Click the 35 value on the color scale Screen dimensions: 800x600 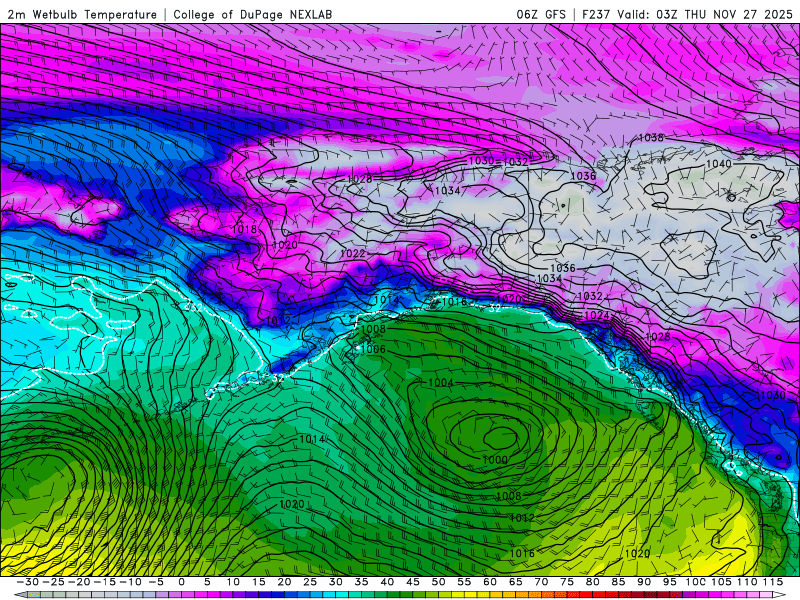coord(361,582)
